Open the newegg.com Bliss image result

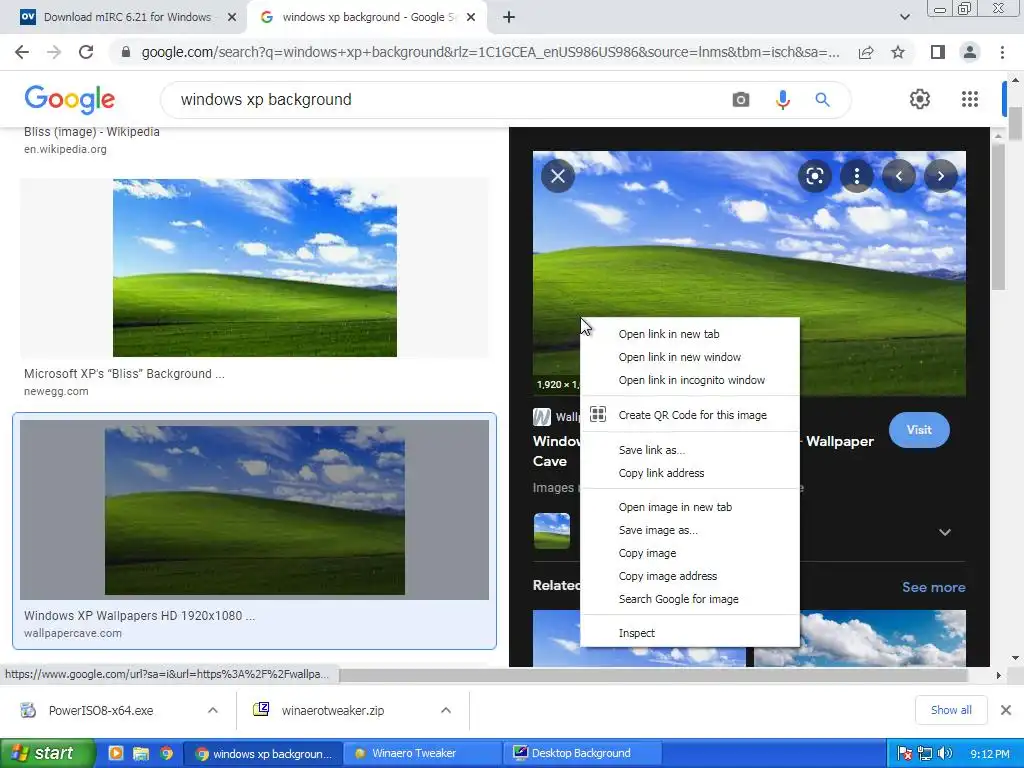(x=255, y=268)
